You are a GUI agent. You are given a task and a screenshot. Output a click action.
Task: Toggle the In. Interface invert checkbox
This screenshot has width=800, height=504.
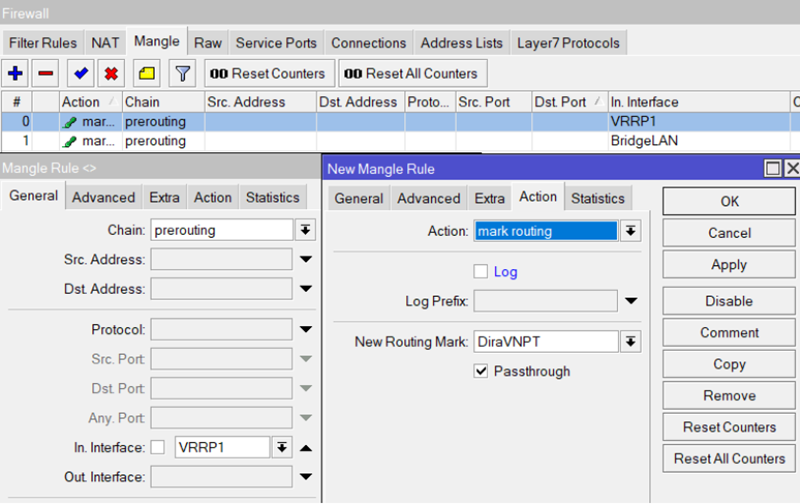click(x=158, y=447)
